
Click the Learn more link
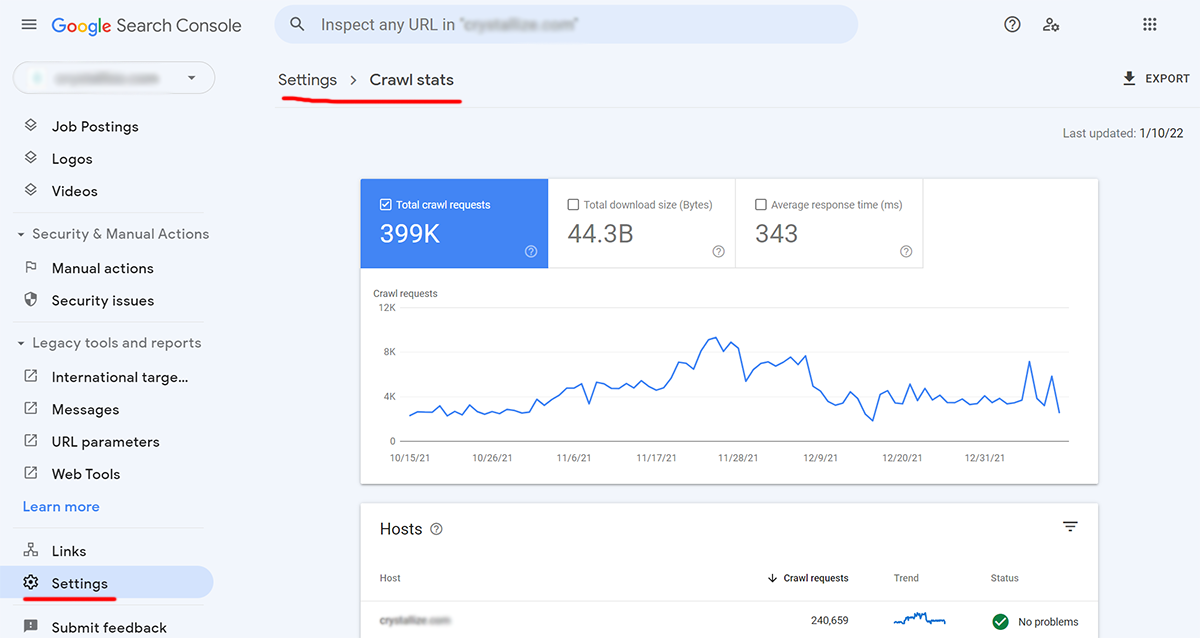[x=61, y=506]
